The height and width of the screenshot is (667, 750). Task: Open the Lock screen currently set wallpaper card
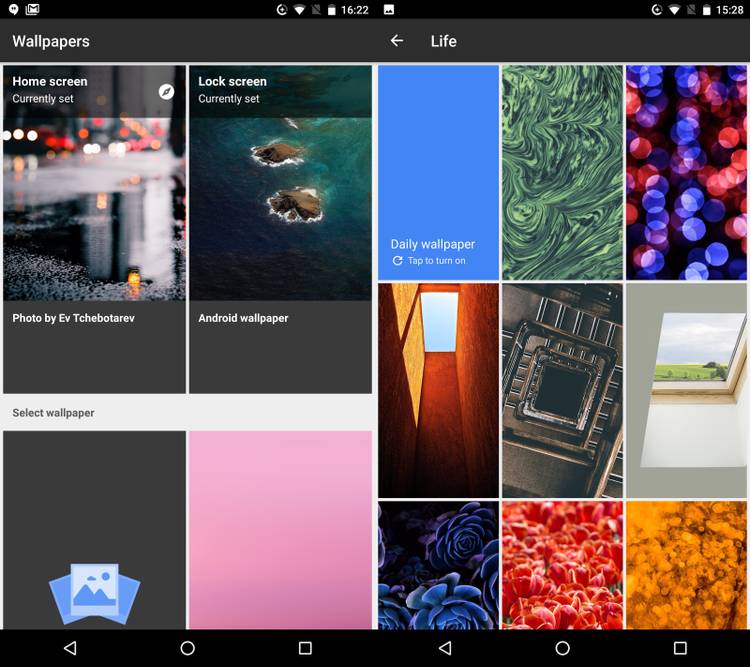[x=280, y=230]
